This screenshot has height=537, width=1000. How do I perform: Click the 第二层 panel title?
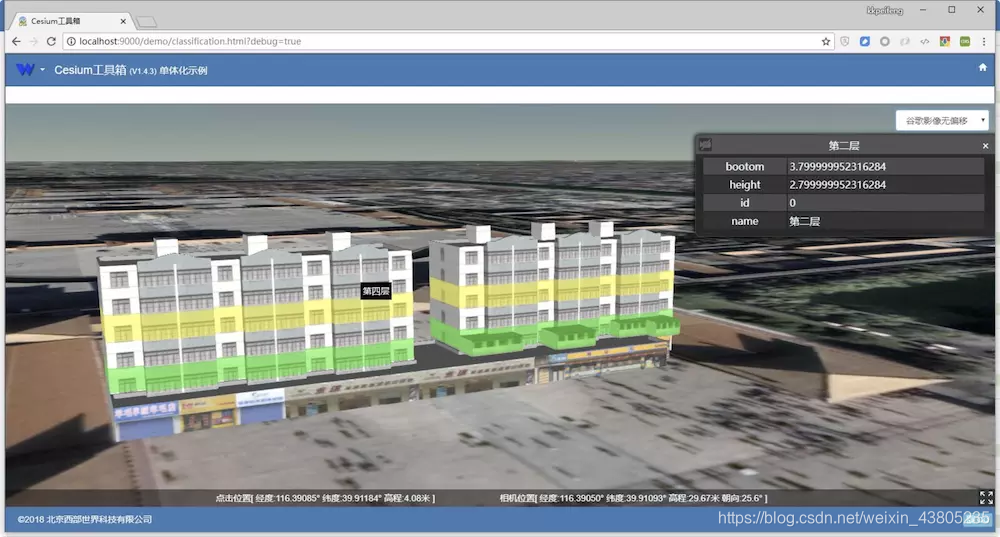[844, 145]
